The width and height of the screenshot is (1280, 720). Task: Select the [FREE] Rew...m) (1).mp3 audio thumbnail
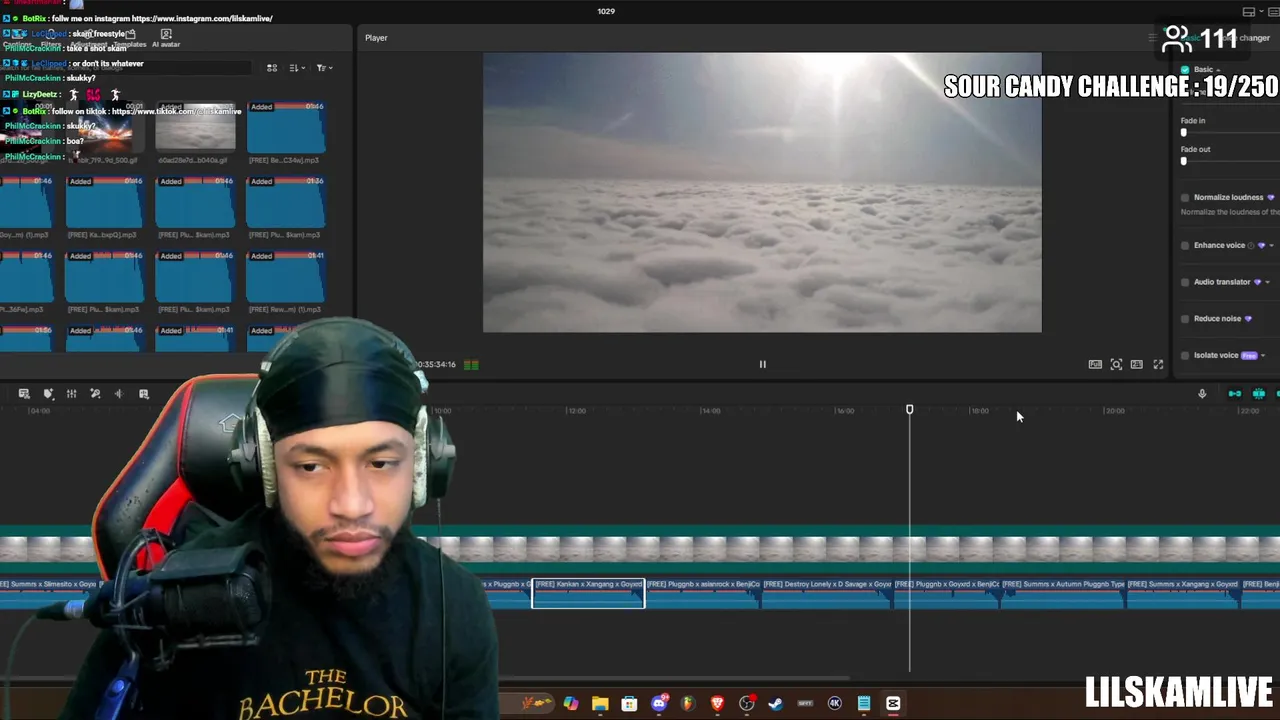point(285,275)
